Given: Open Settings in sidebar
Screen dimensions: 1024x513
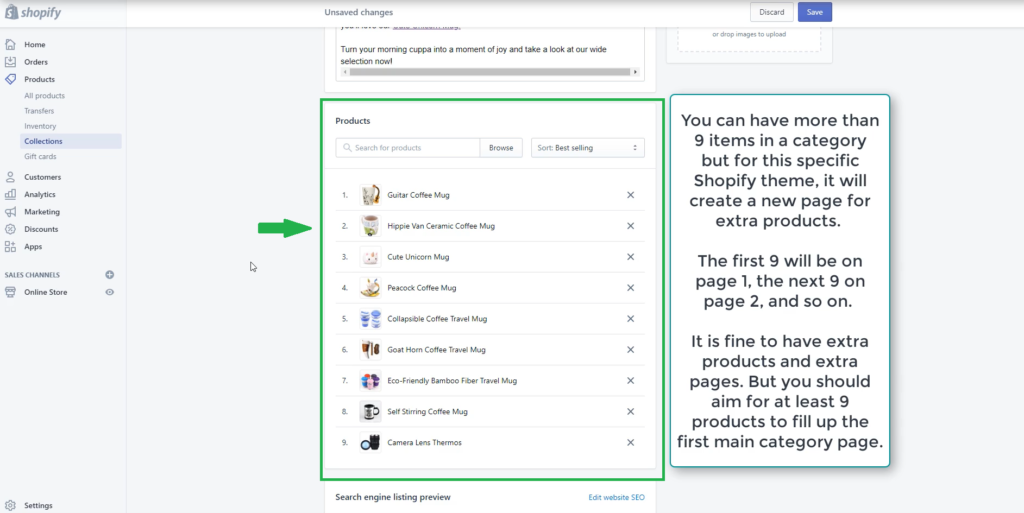Looking at the screenshot, I should (39, 505).
